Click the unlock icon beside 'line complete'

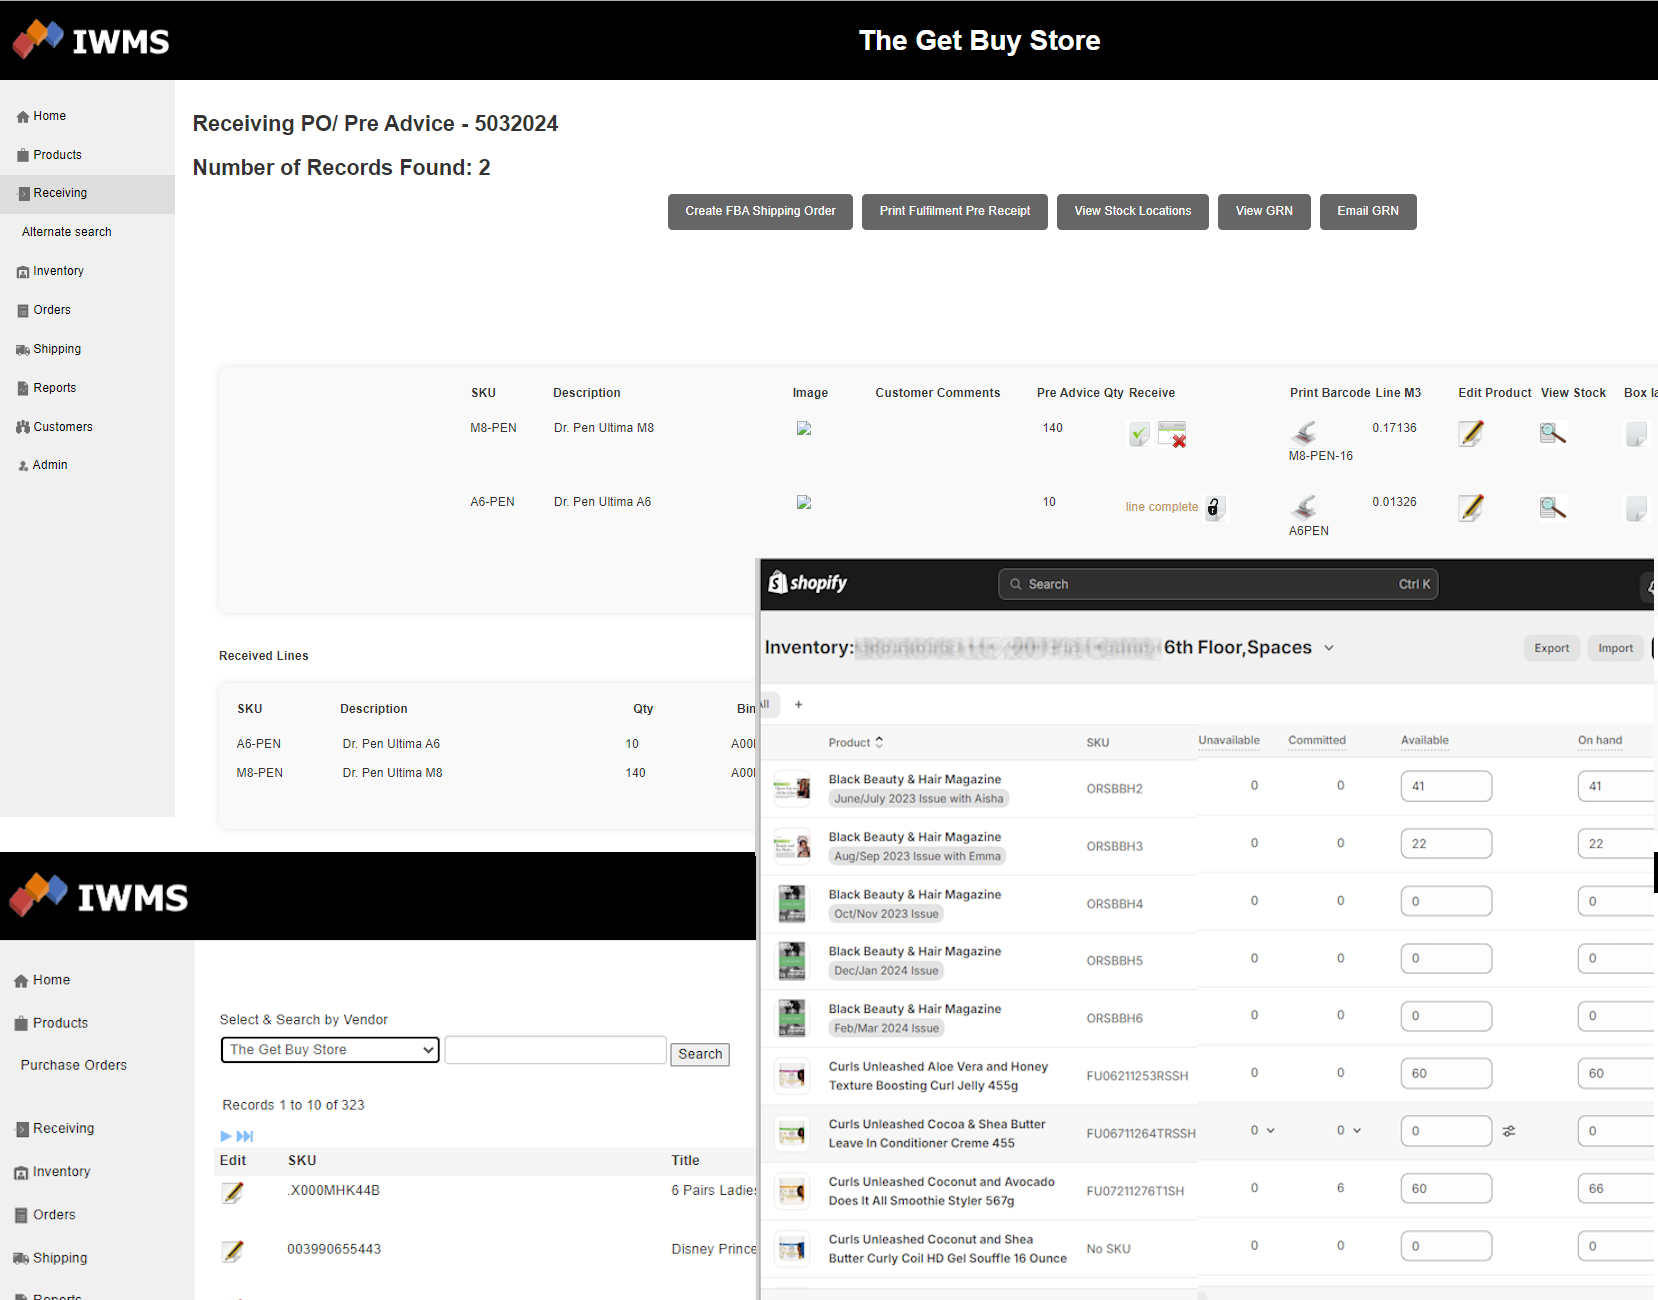pos(1214,507)
